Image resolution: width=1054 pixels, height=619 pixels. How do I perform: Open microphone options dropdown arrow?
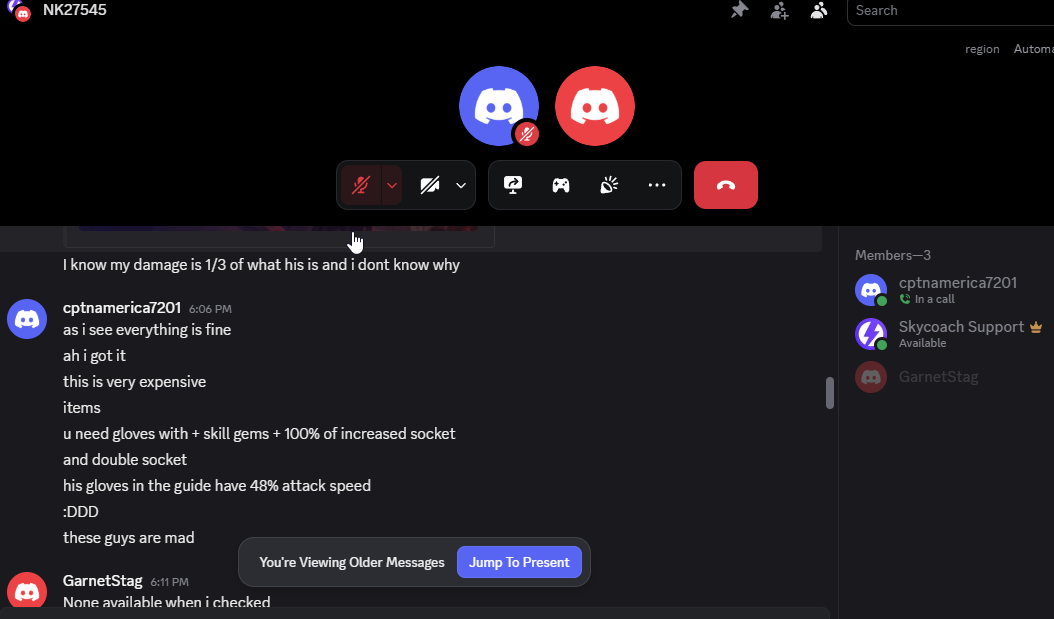(x=392, y=185)
